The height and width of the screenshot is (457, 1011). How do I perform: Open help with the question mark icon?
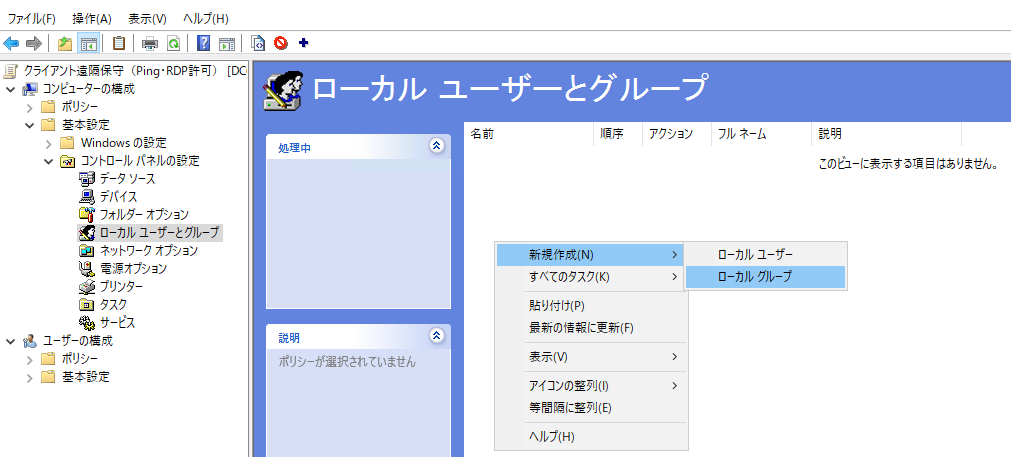point(203,43)
